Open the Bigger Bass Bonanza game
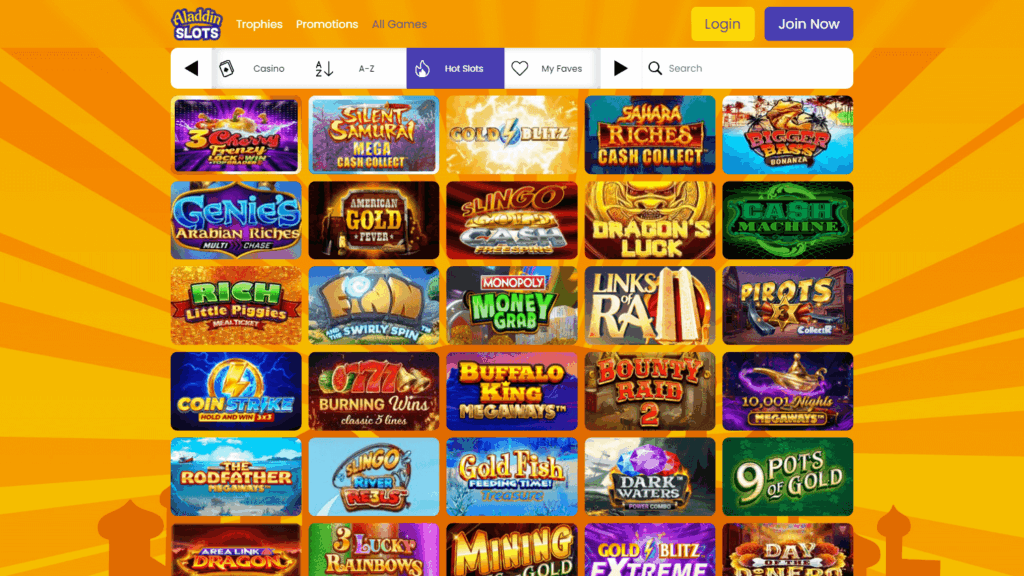1024x576 pixels. click(788, 135)
